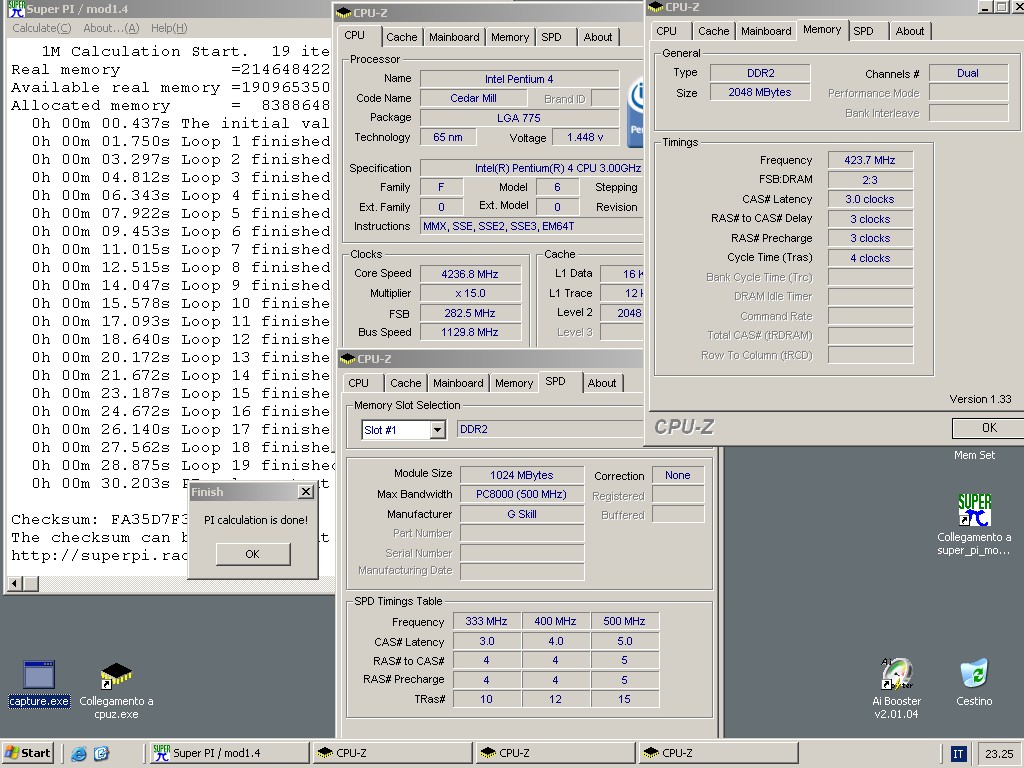Click the Module Size 1024 MBytes field
1024x768 pixels.
tap(522, 475)
